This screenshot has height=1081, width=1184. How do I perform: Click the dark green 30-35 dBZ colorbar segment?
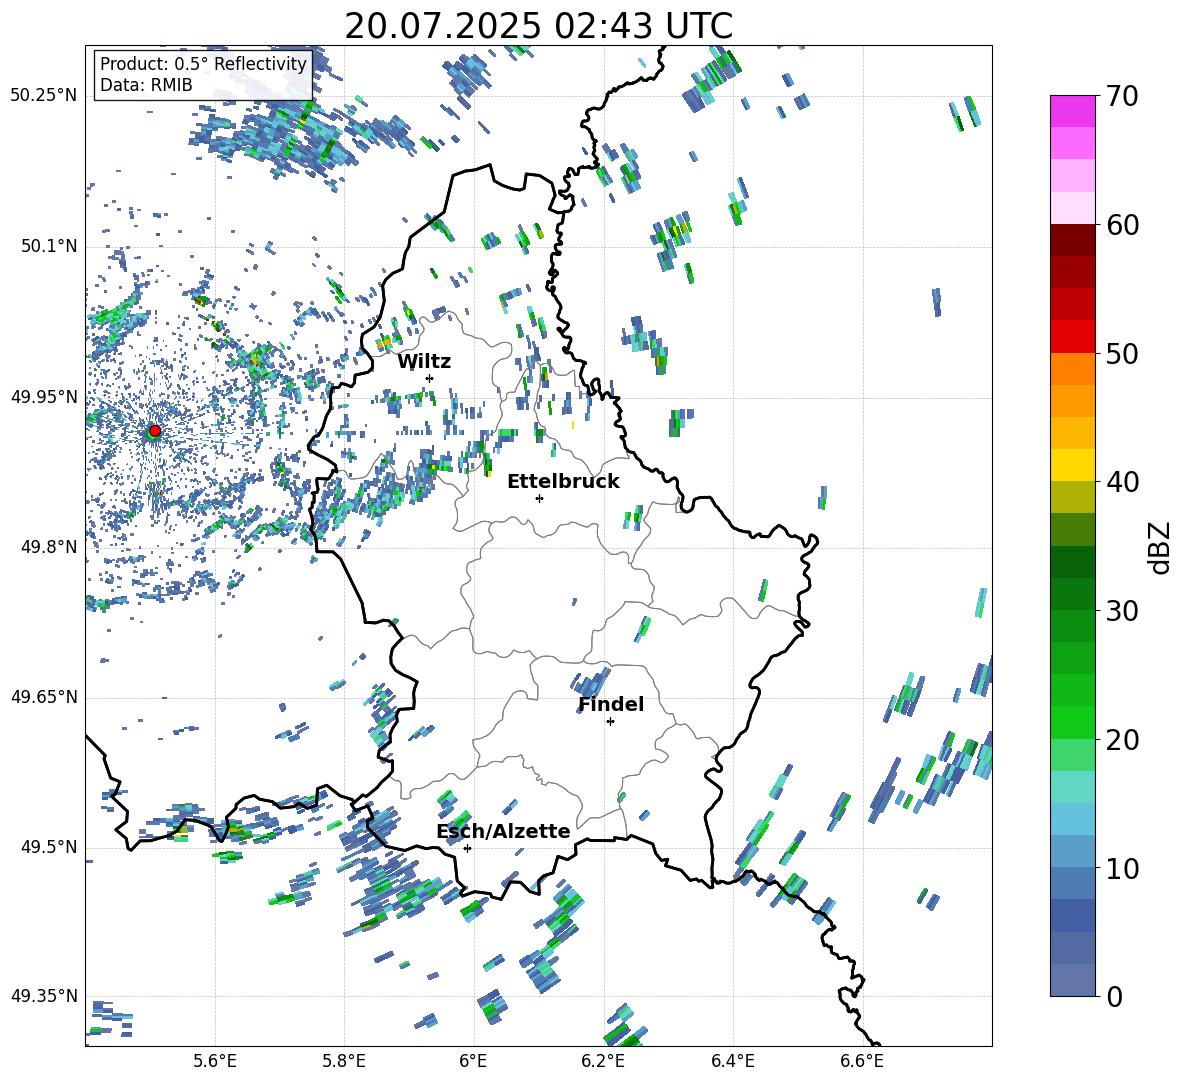tap(1072, 577)
